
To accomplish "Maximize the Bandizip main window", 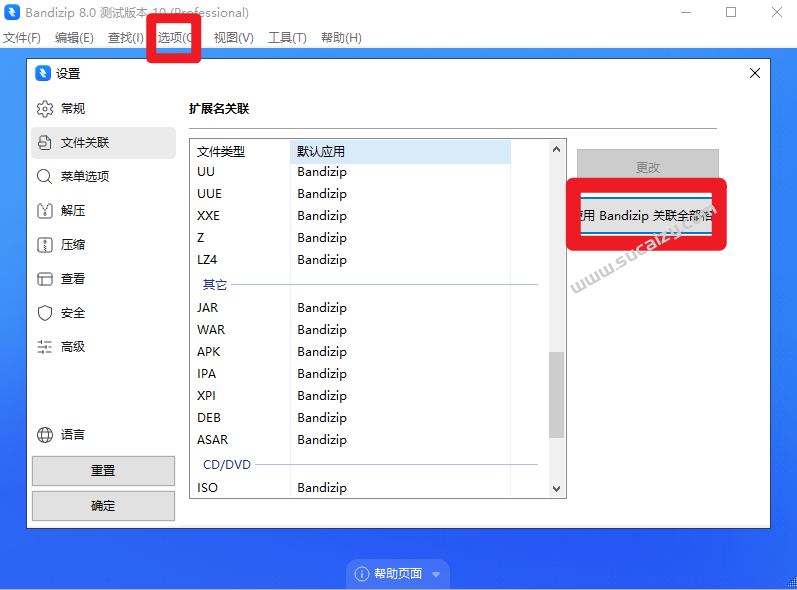I will (x=731, y=12).
